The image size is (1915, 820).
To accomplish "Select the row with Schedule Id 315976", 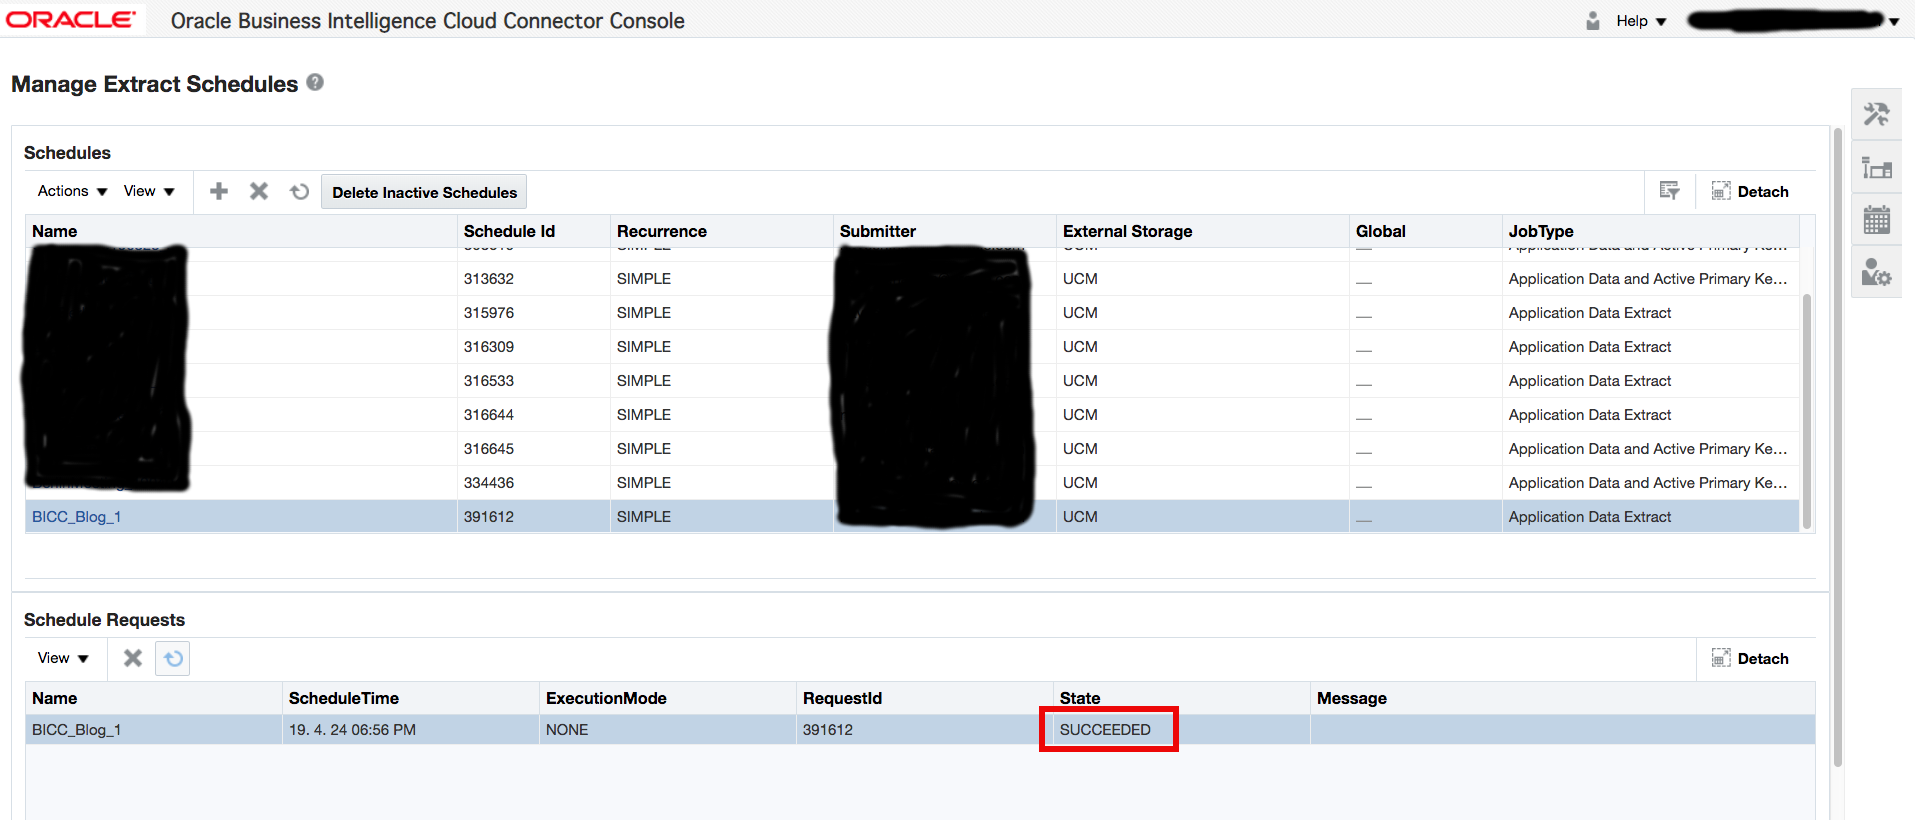I will coord(912,313).
